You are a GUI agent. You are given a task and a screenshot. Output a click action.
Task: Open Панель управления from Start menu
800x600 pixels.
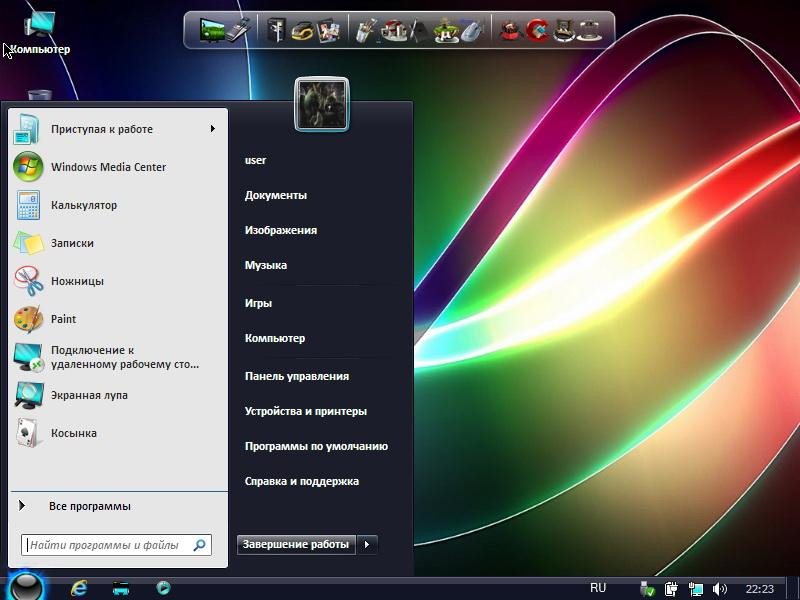click(x=296, y=376)
